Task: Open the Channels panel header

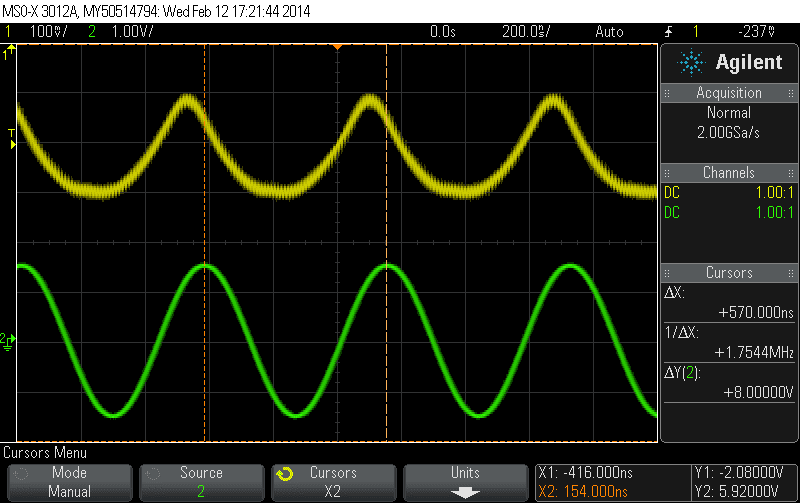Action: (x=729, y=173)
